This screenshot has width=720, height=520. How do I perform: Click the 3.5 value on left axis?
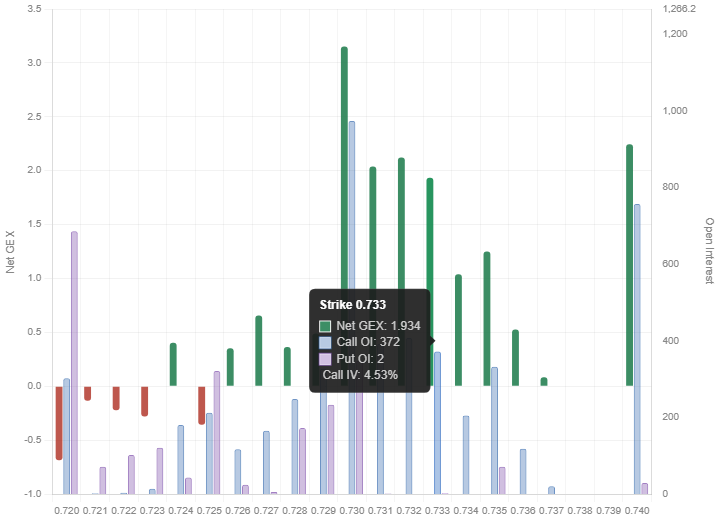point(34,9)
